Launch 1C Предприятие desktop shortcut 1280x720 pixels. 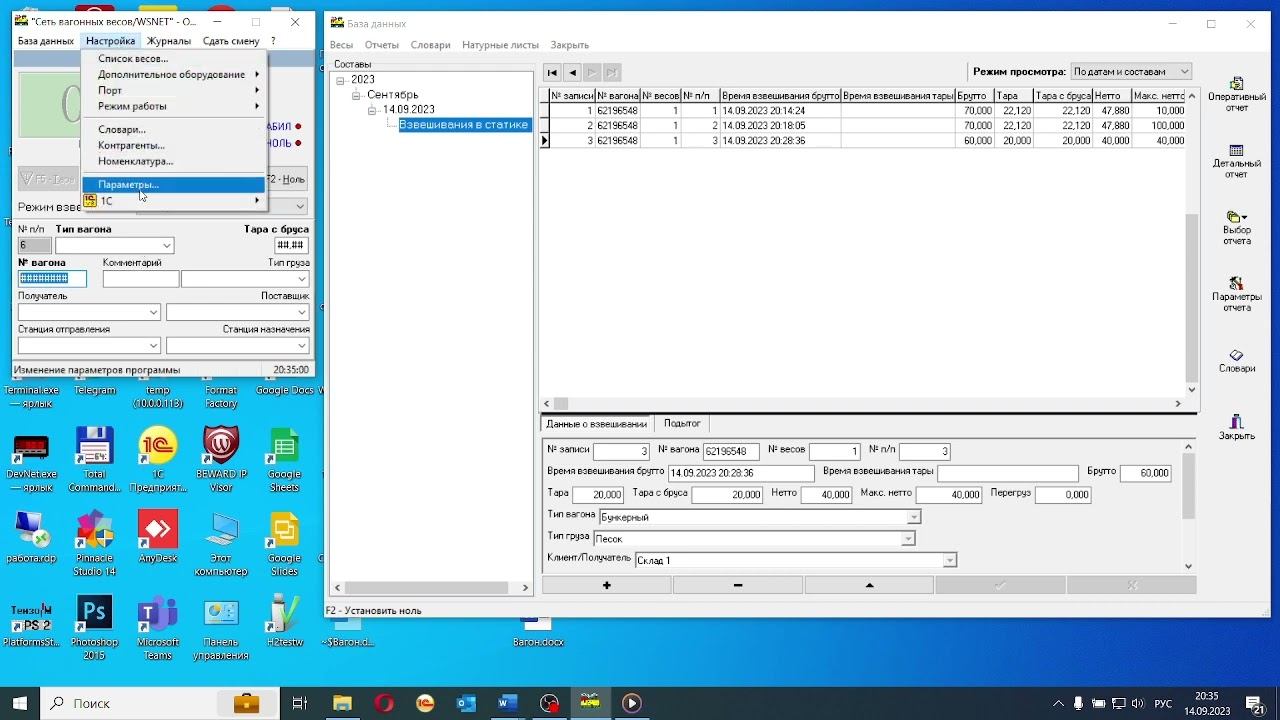(x=158, y=460)
